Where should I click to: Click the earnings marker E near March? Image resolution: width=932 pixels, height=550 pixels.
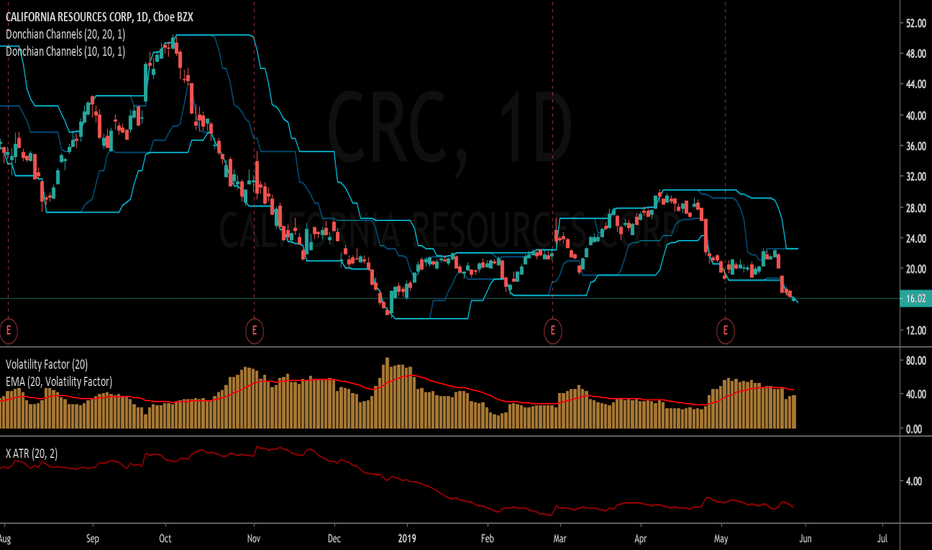pos(553,331)
